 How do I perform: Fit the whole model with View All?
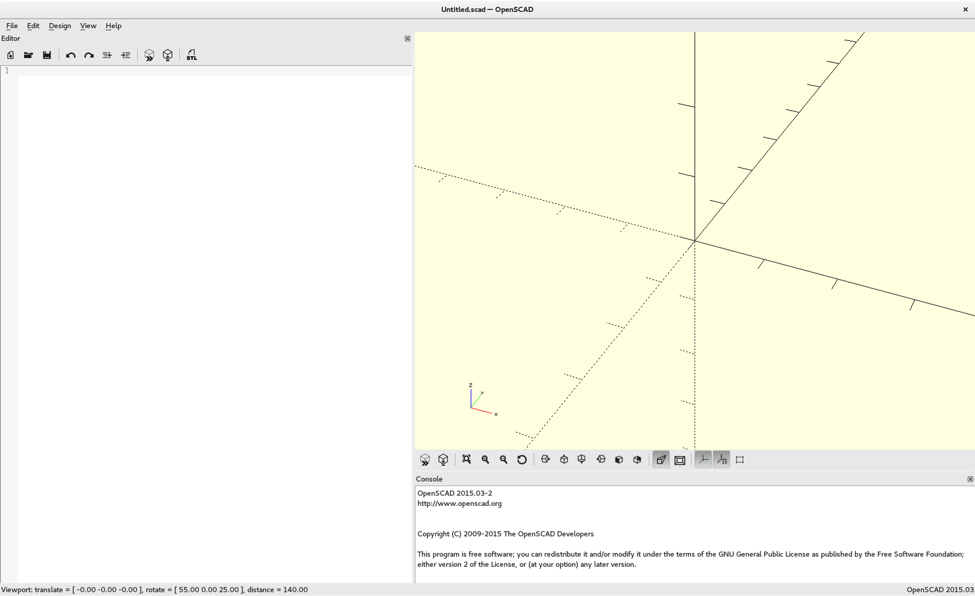tap(466, 460)
